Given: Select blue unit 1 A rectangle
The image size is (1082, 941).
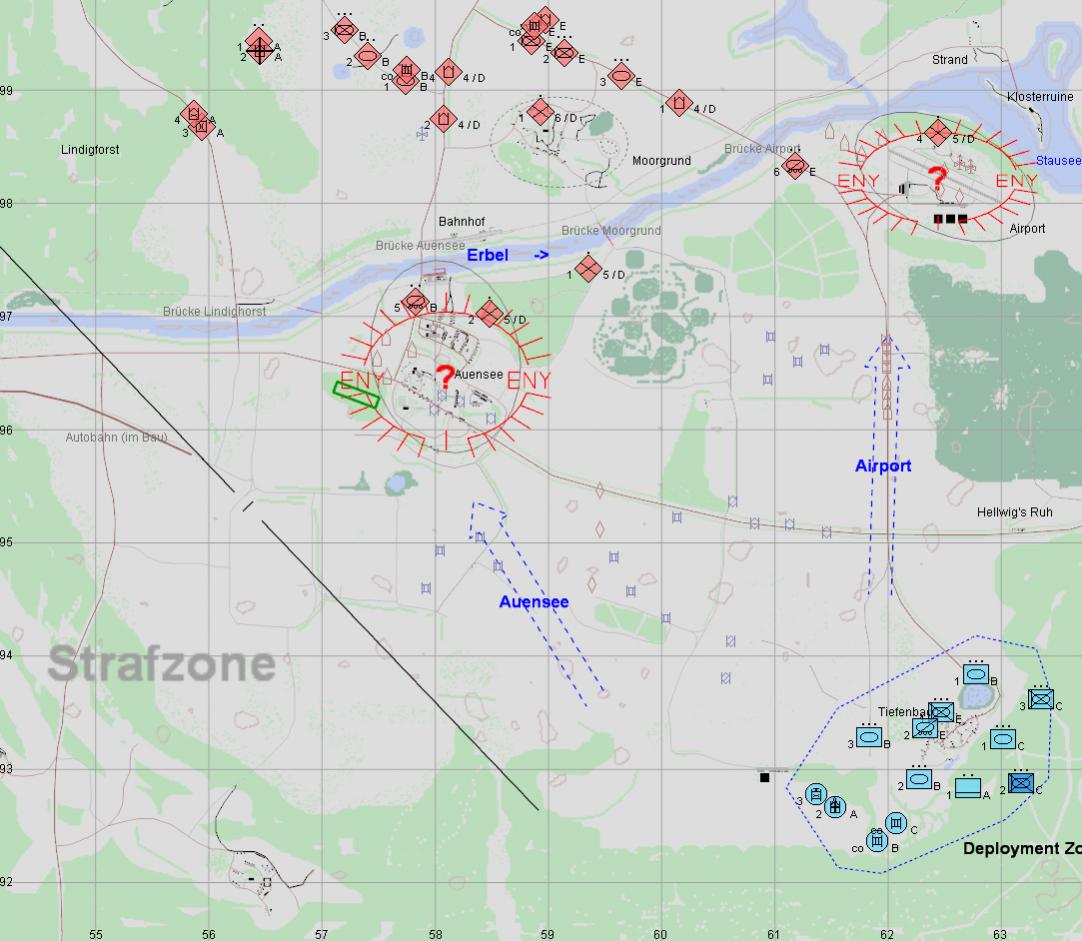Looking at the screenshot, I should tap(967, 787).
